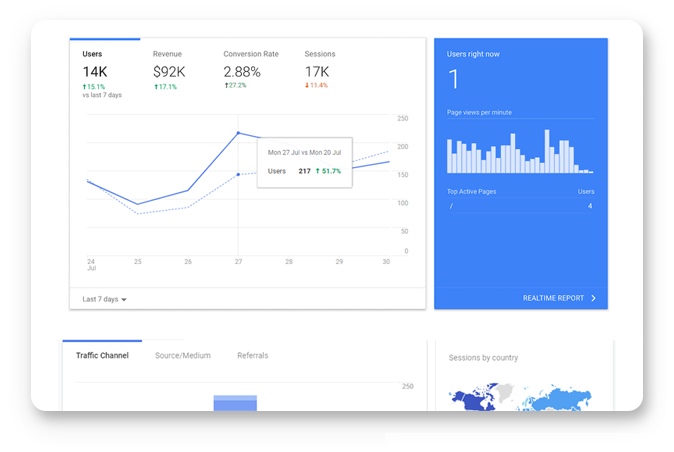Click the dropdown arrow beside Last 7 days
The height and width of the screenshot is (452, 674).
124,299
